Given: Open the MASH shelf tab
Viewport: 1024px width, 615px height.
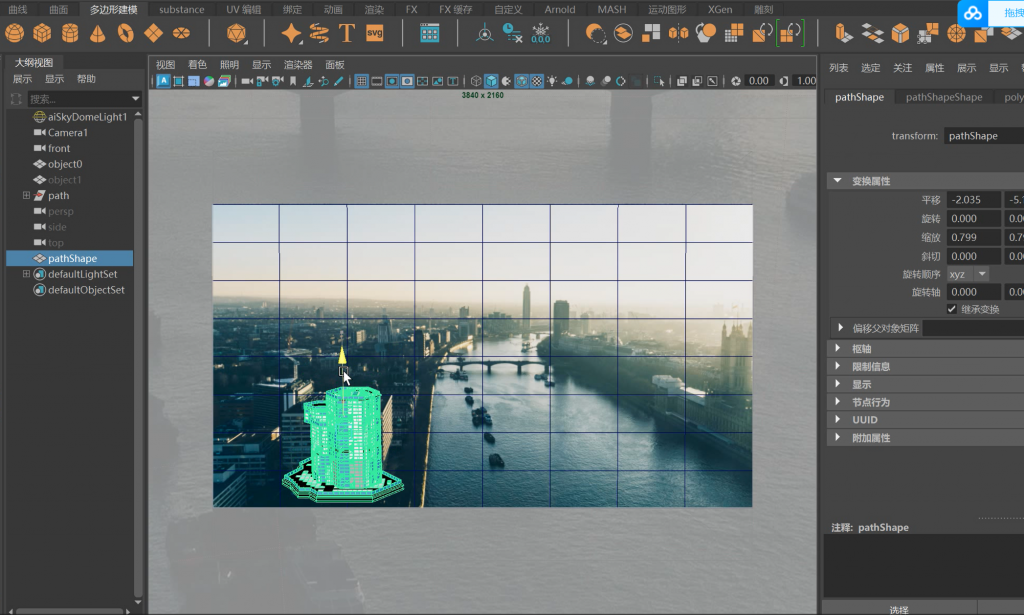Looking at the screenshot, I should (611, 9).
